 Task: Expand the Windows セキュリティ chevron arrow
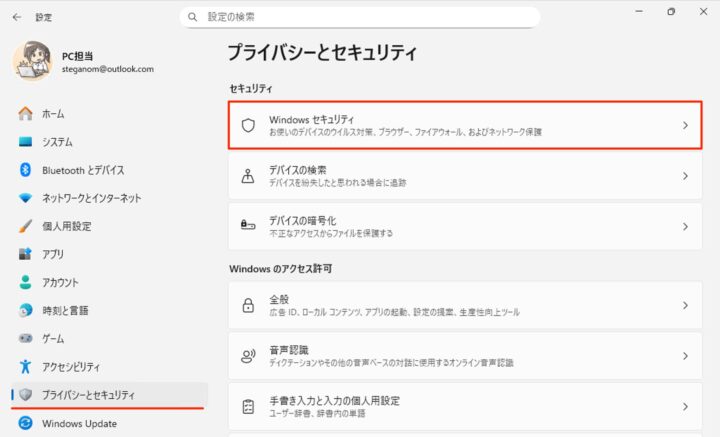point(685,125)
